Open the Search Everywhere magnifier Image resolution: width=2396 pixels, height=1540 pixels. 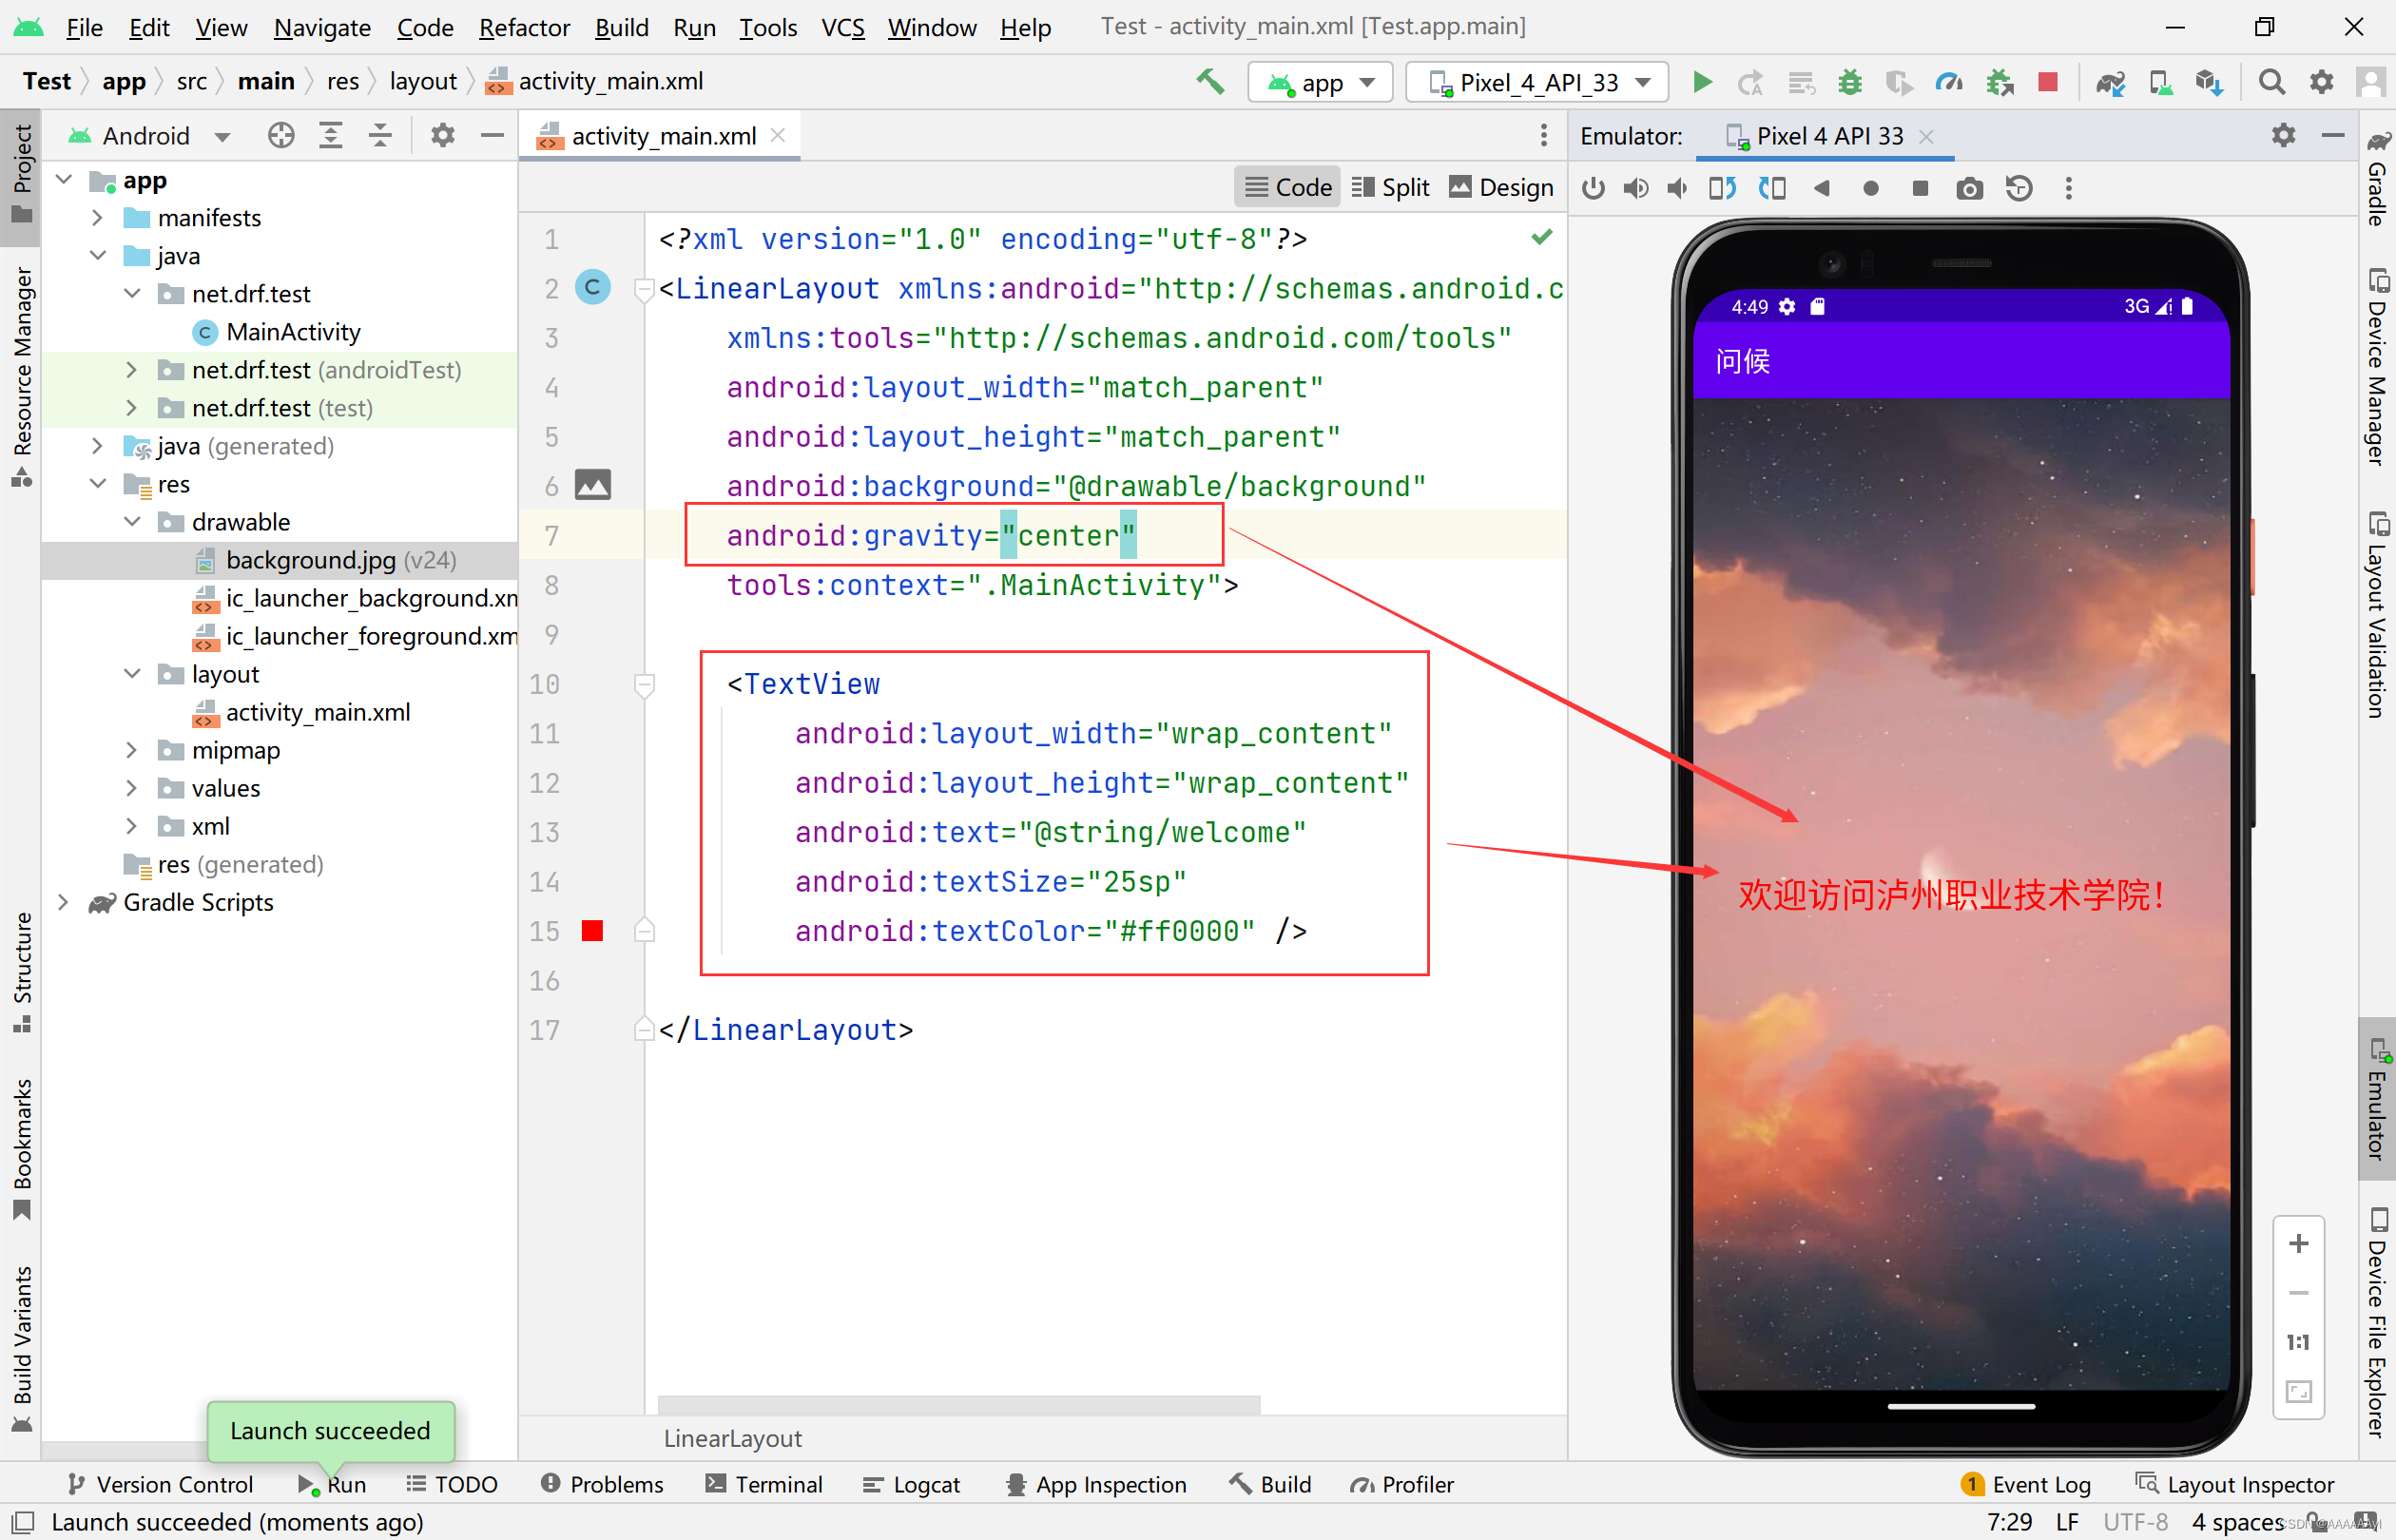pos(2271,82)
